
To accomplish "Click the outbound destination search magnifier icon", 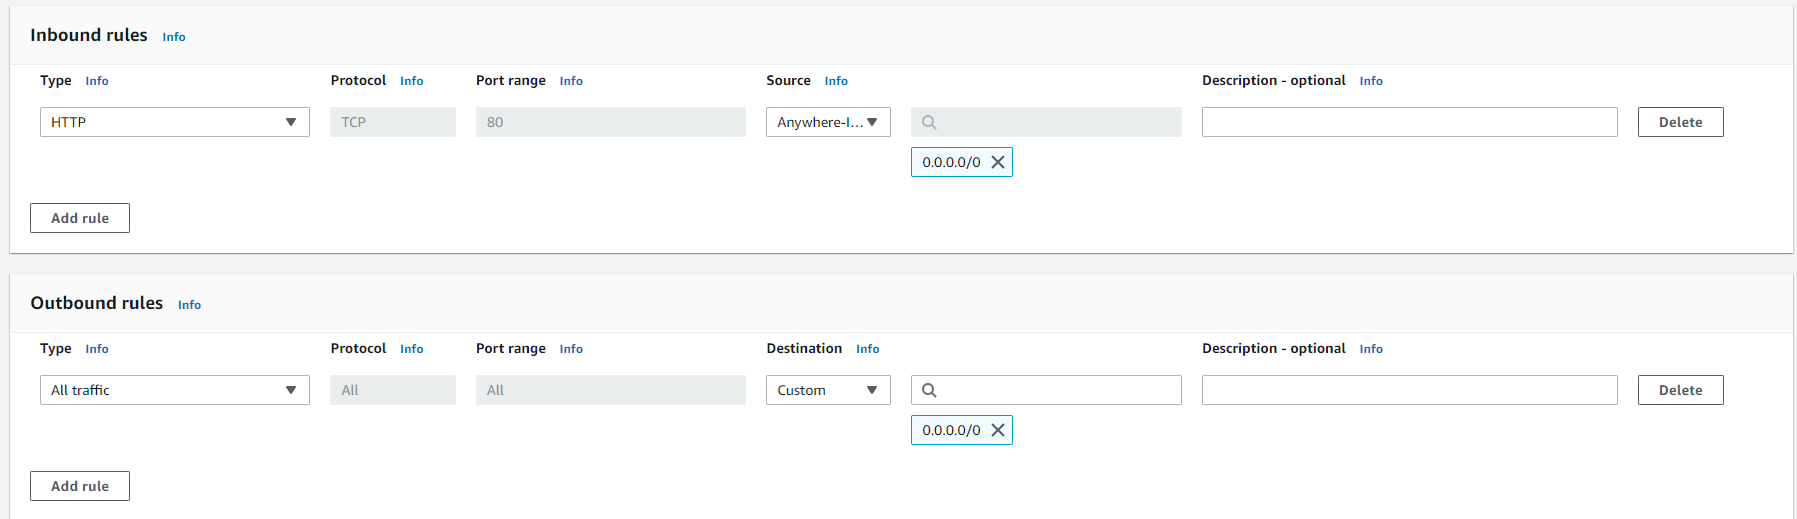I will 929,390.
